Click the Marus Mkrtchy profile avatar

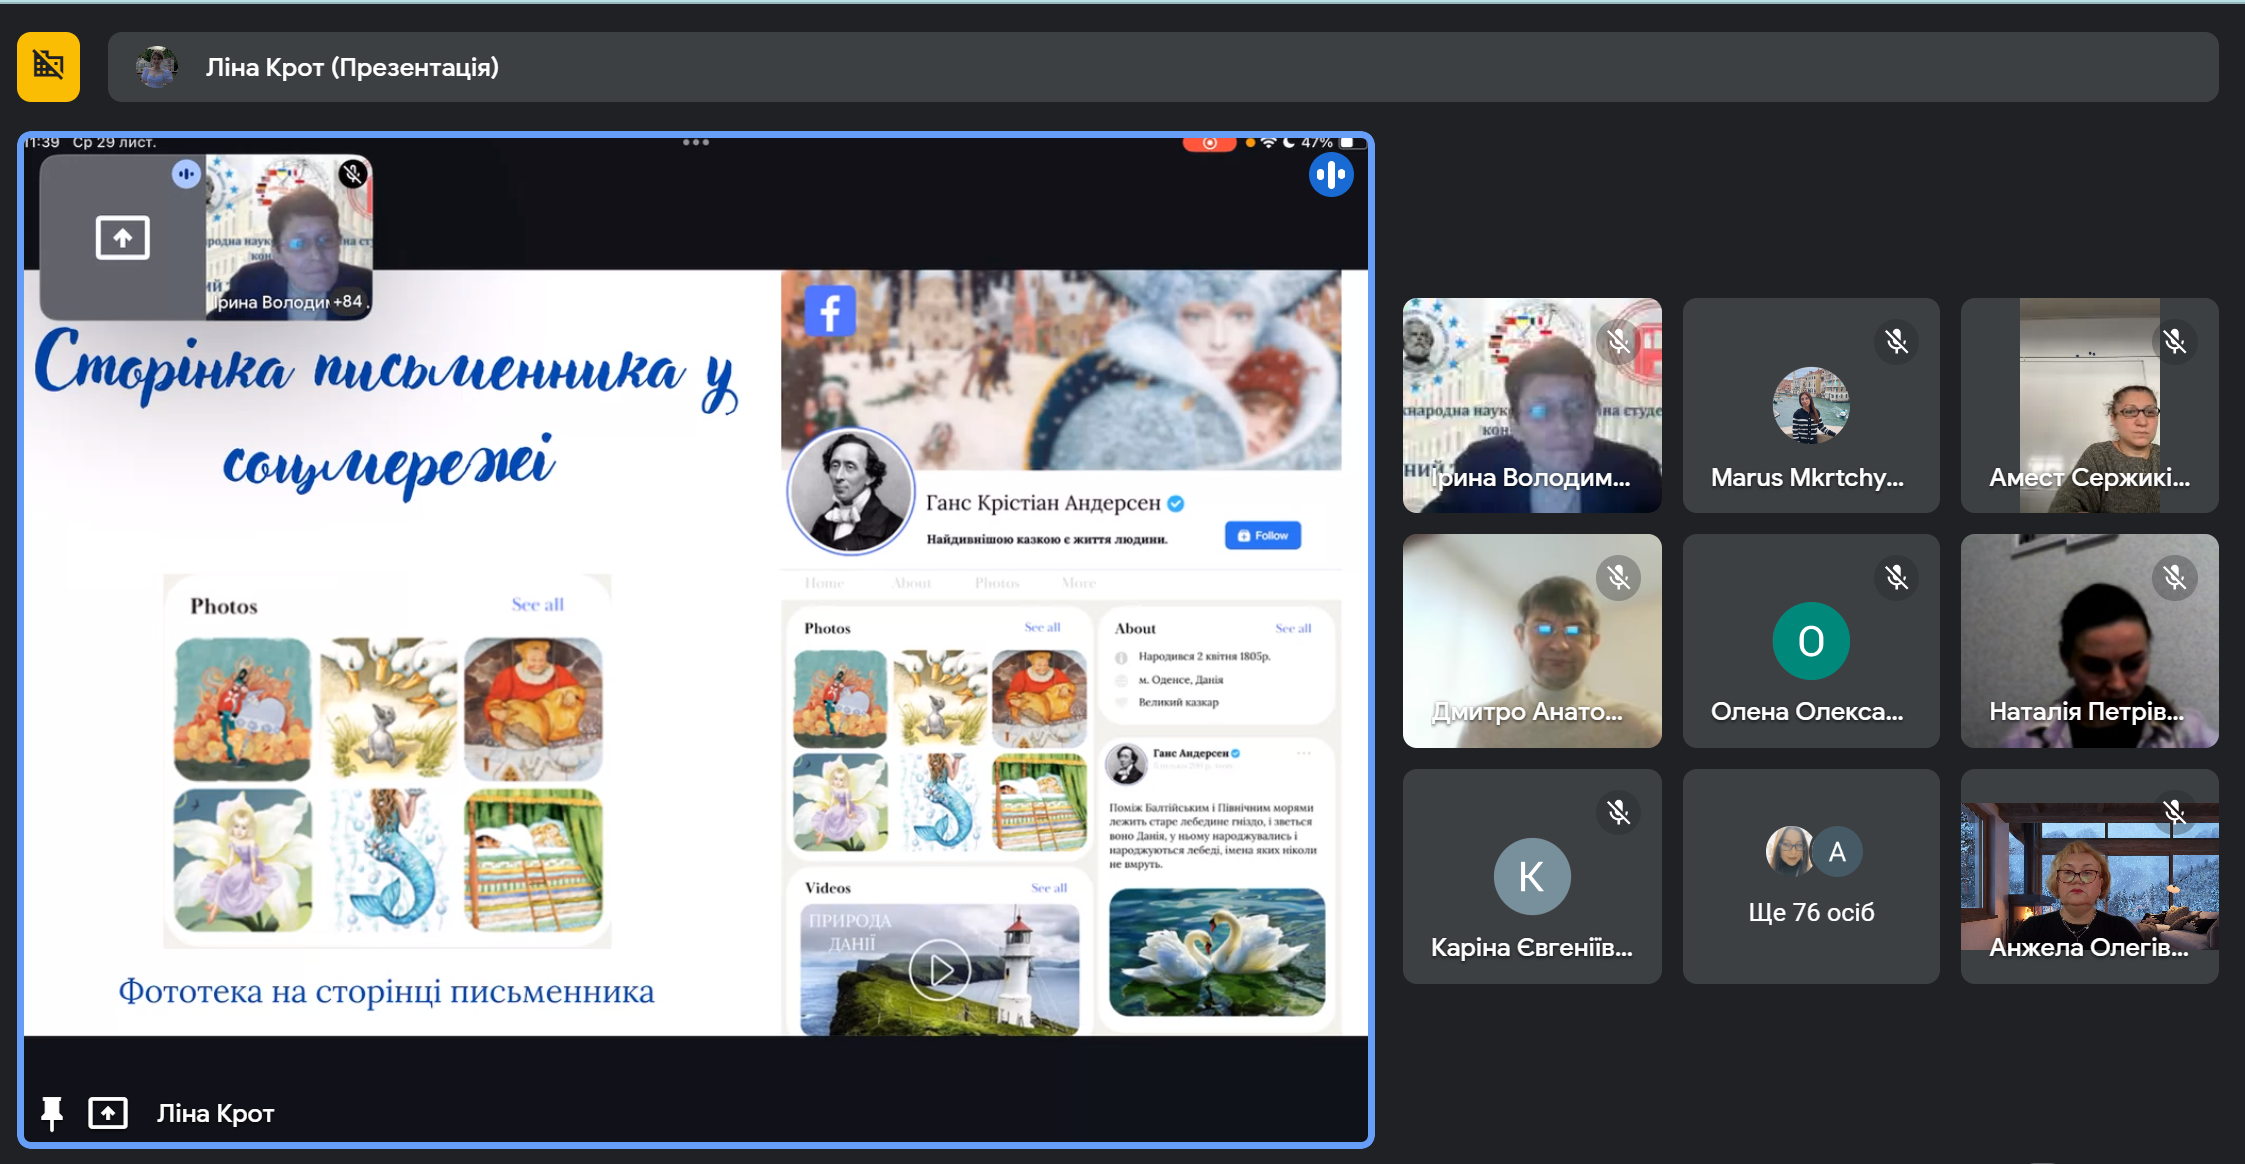[1811, 405]
